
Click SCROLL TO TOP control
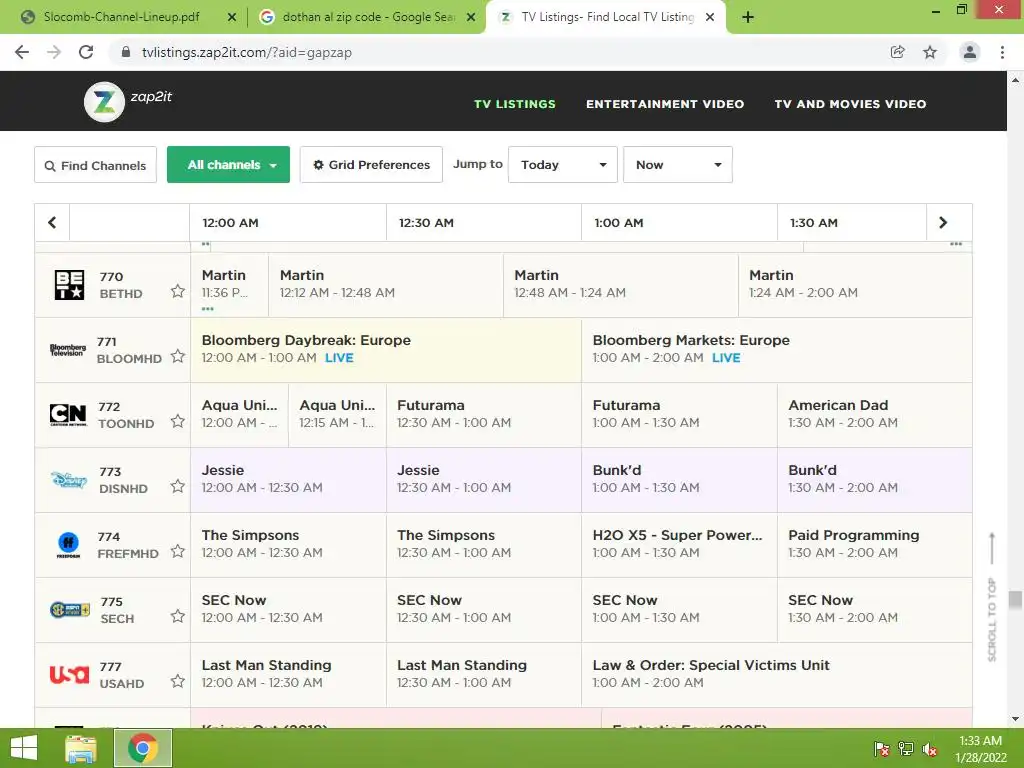coord(992,597)
